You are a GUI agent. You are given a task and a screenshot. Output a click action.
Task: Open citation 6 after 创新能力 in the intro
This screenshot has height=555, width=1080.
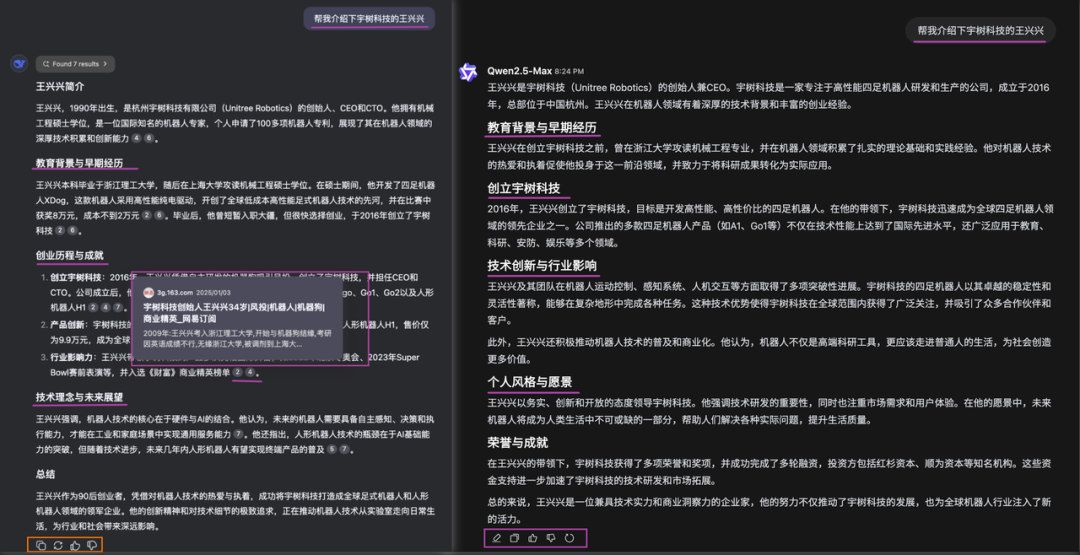coord(148,138)
